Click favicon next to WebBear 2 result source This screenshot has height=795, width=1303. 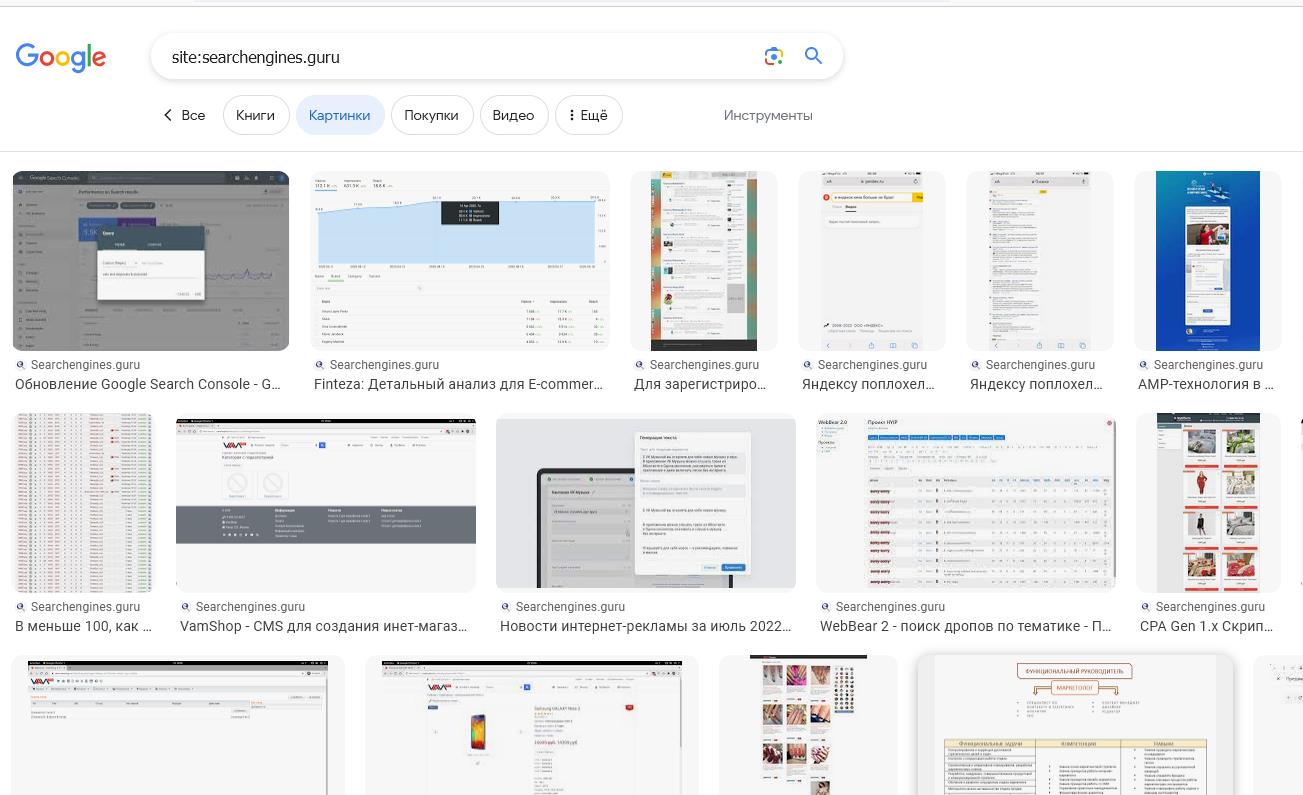[x=826, y=607]
